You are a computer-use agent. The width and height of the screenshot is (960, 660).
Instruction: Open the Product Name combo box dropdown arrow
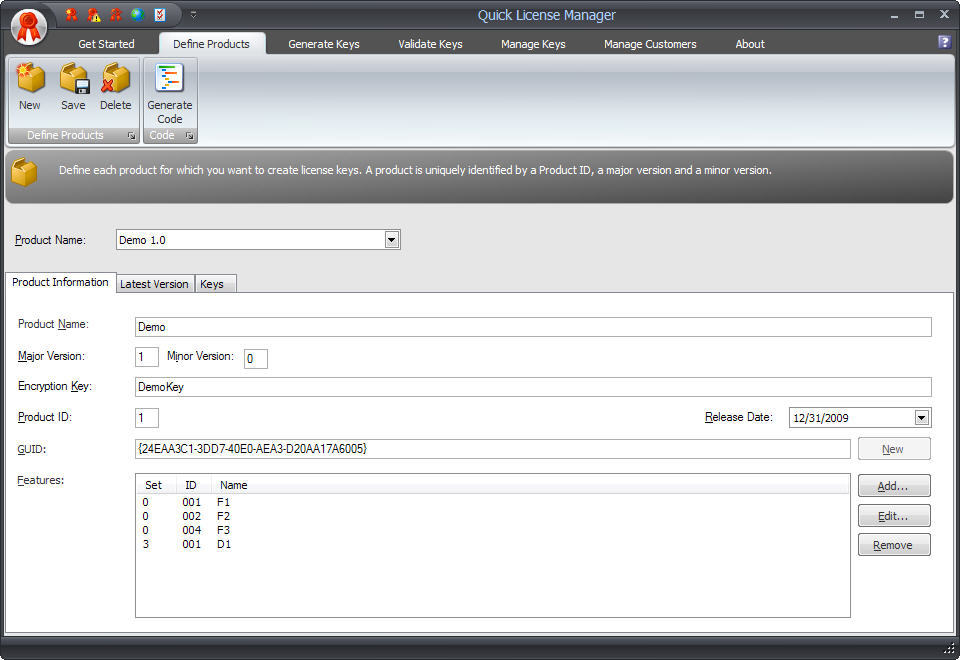click(x=392, y=240)
